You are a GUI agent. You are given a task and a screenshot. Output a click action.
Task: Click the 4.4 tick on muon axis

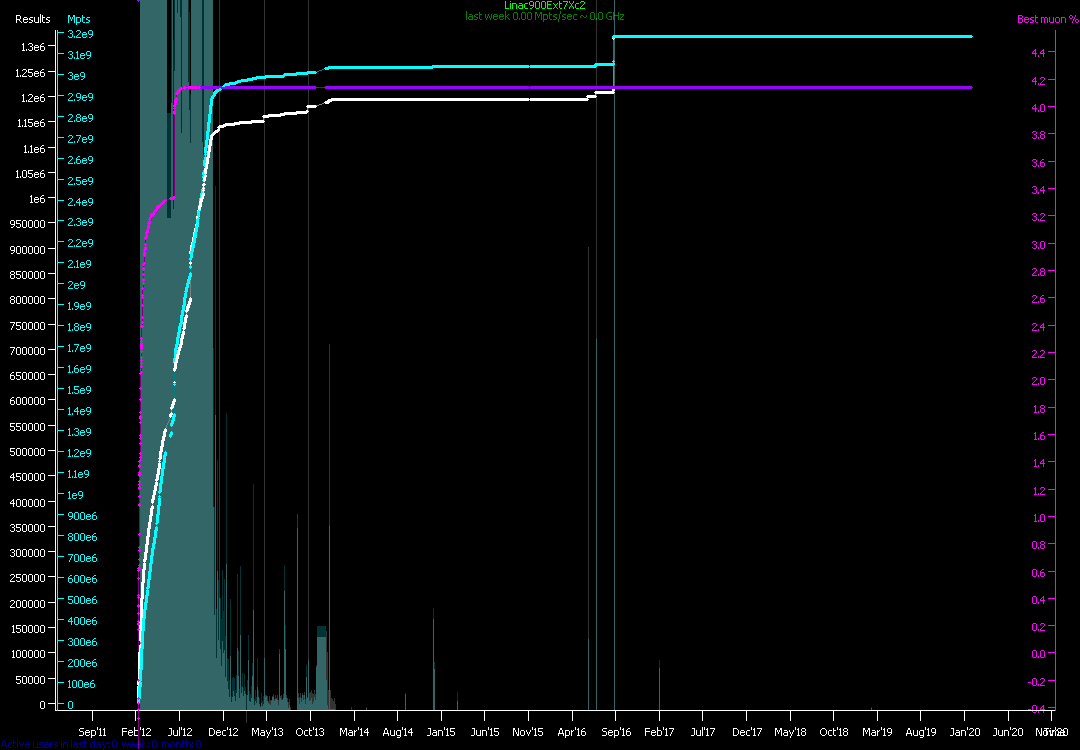click(x=1037, y=52)
